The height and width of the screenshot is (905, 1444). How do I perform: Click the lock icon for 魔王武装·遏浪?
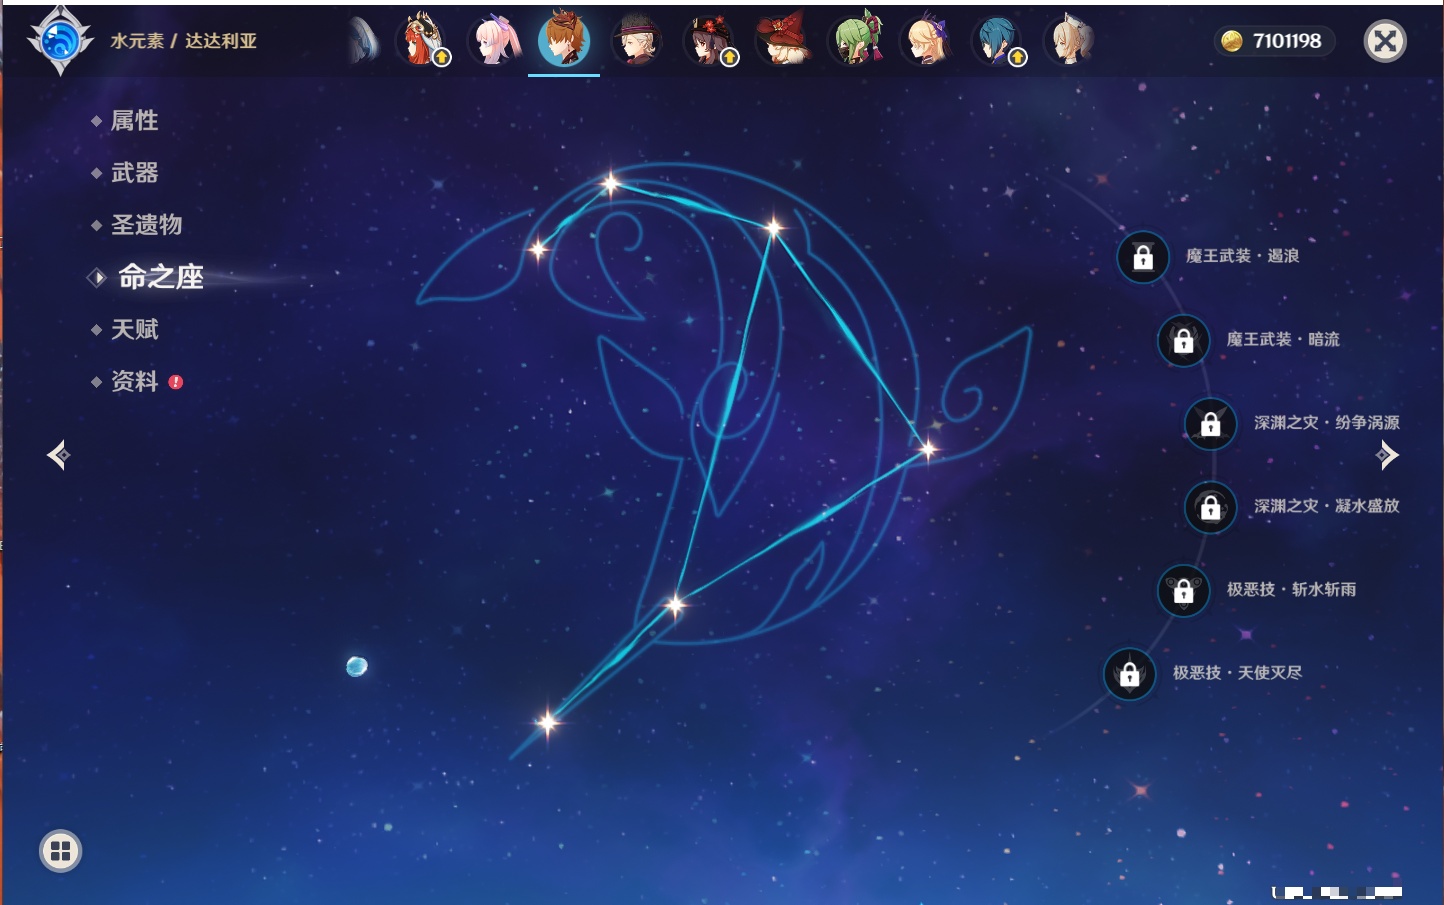tap(1143, 258)
